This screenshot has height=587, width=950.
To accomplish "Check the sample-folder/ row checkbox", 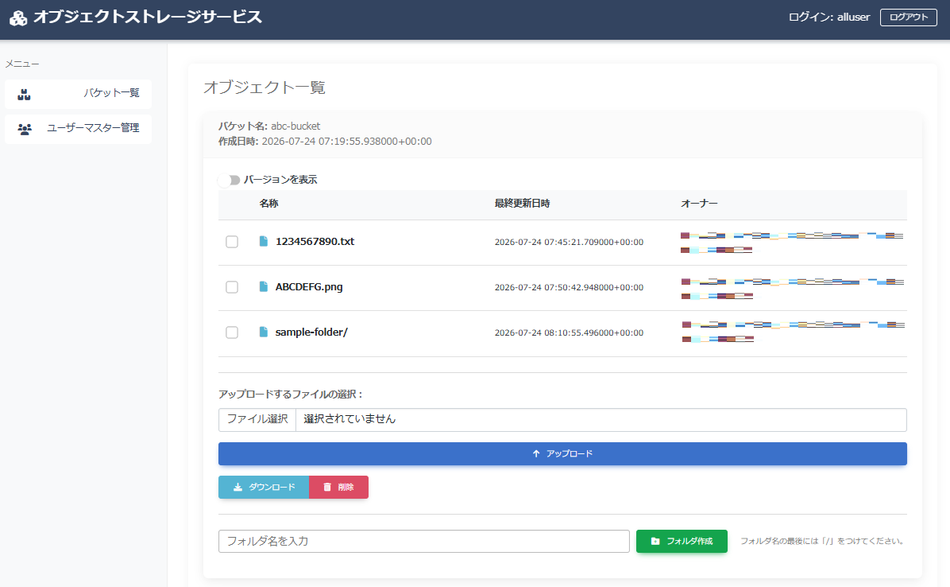I will point(232,333).
